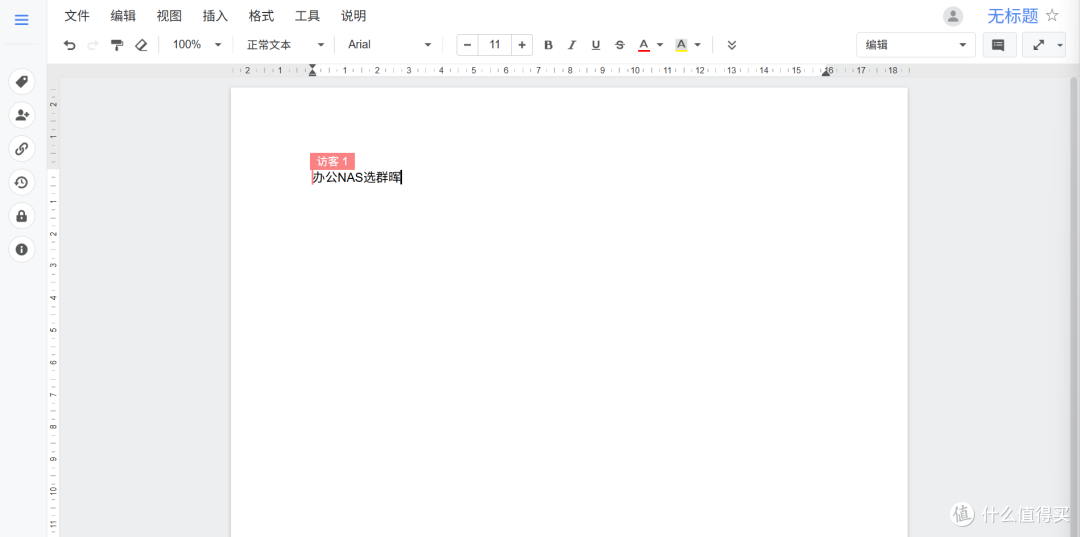Viewport: 1080px width, 537px height.
Task: Click the font size field showing 11
Action: (495, 45)
